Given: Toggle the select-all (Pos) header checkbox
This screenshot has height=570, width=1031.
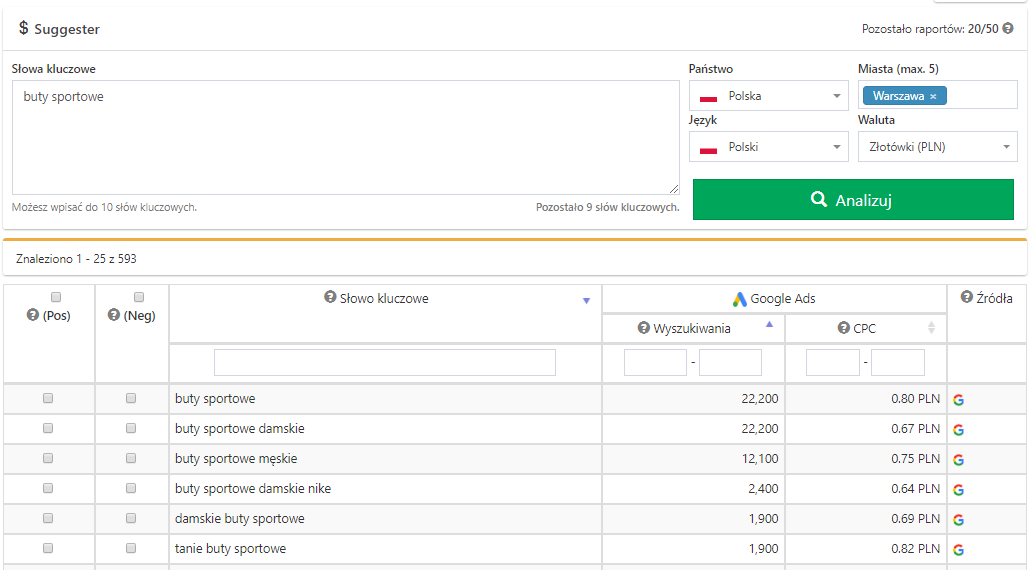Looking at the screenshot, I should click(56, 297).
